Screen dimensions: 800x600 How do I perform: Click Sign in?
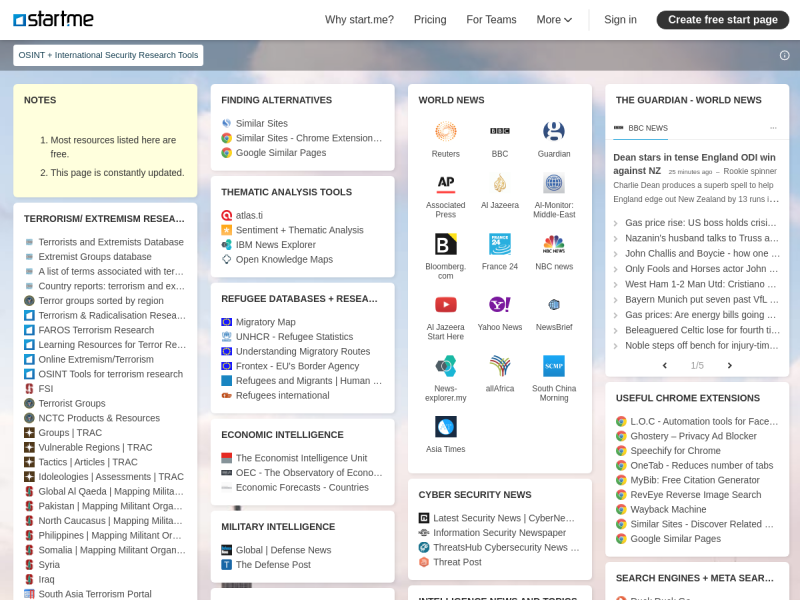point(620,19)
